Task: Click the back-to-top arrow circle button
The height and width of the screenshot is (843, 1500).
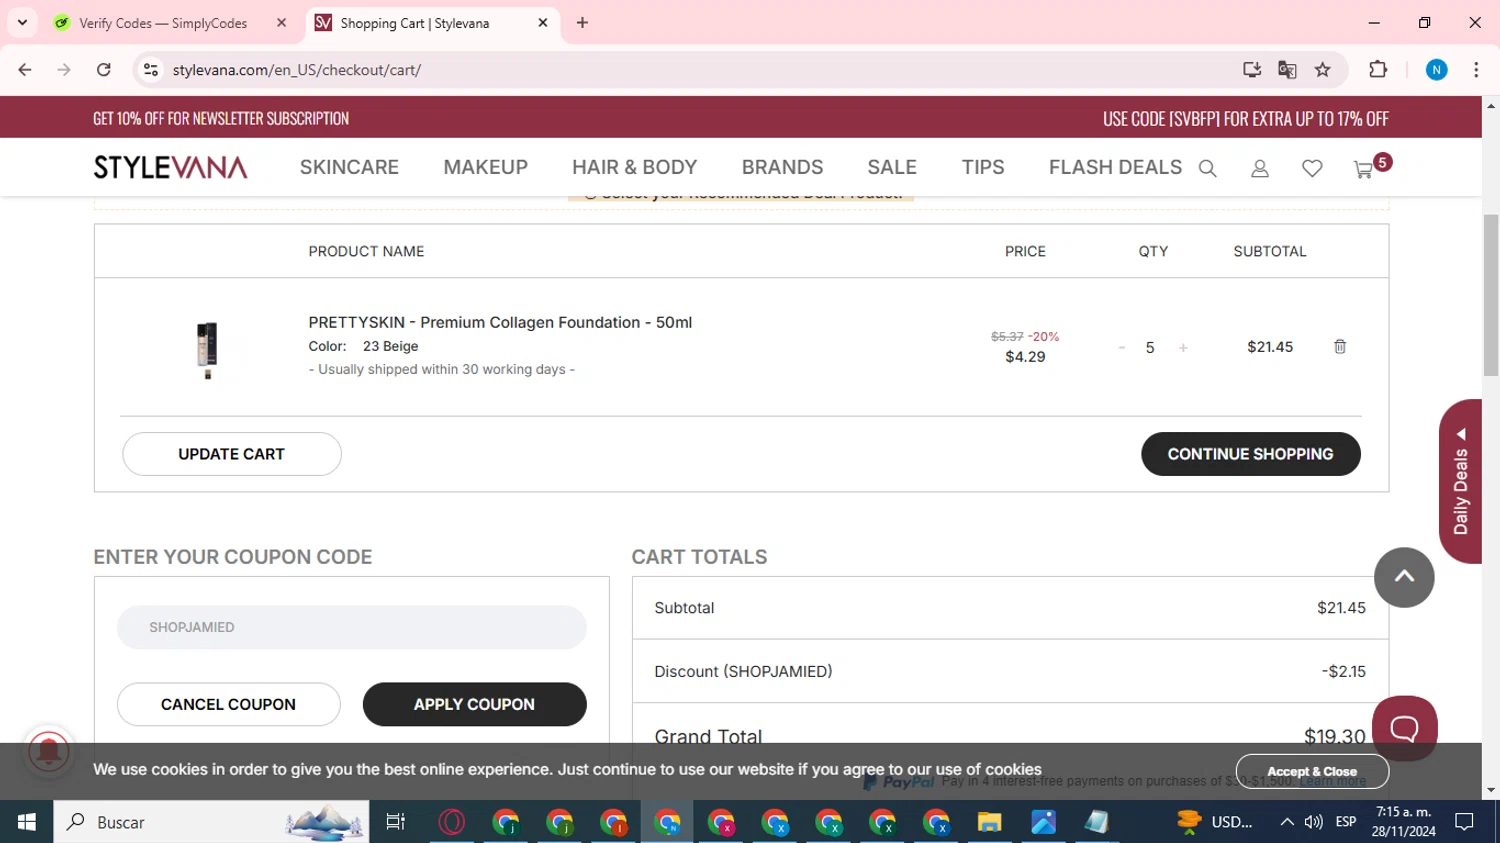Action: click(1404, 577)
